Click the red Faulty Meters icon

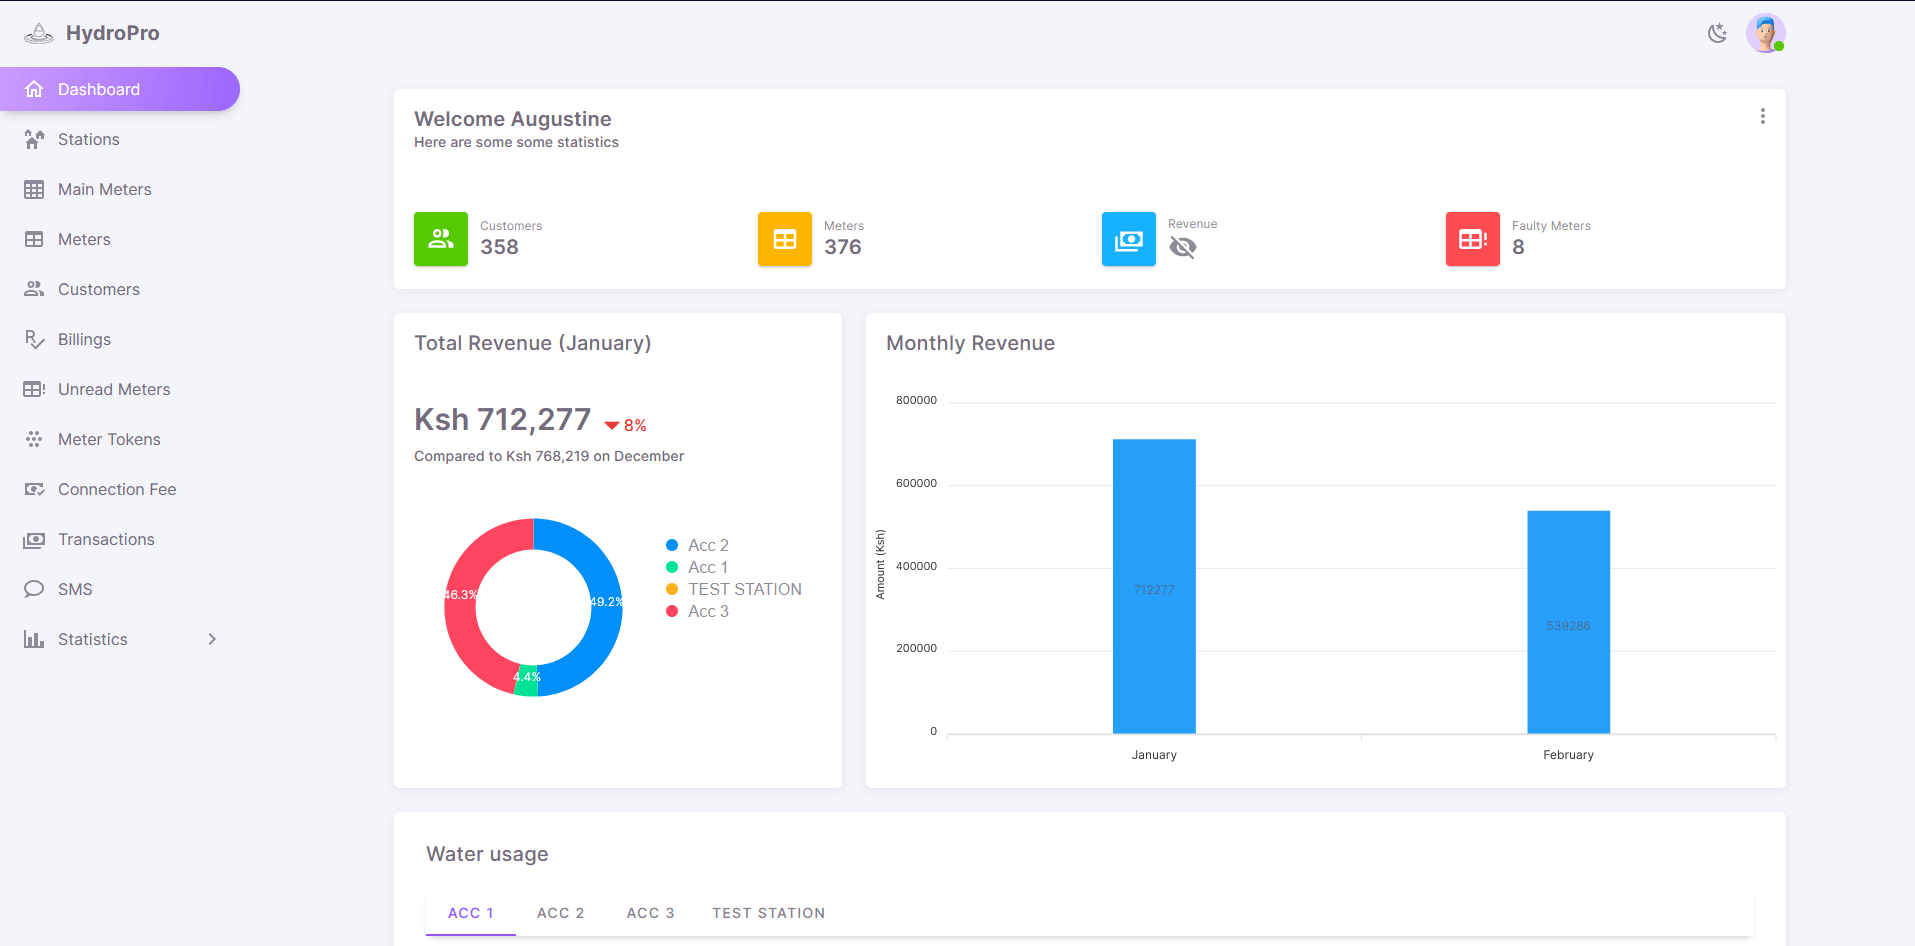tap(1472, 239)
